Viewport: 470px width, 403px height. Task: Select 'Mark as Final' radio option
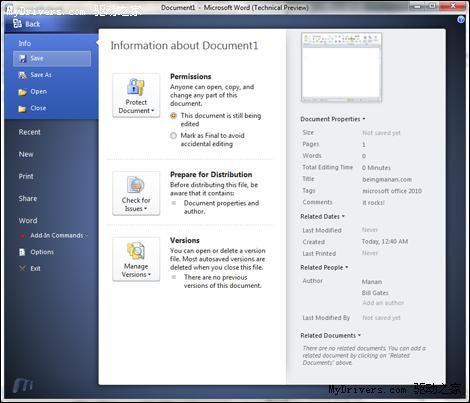pos(173,136)
